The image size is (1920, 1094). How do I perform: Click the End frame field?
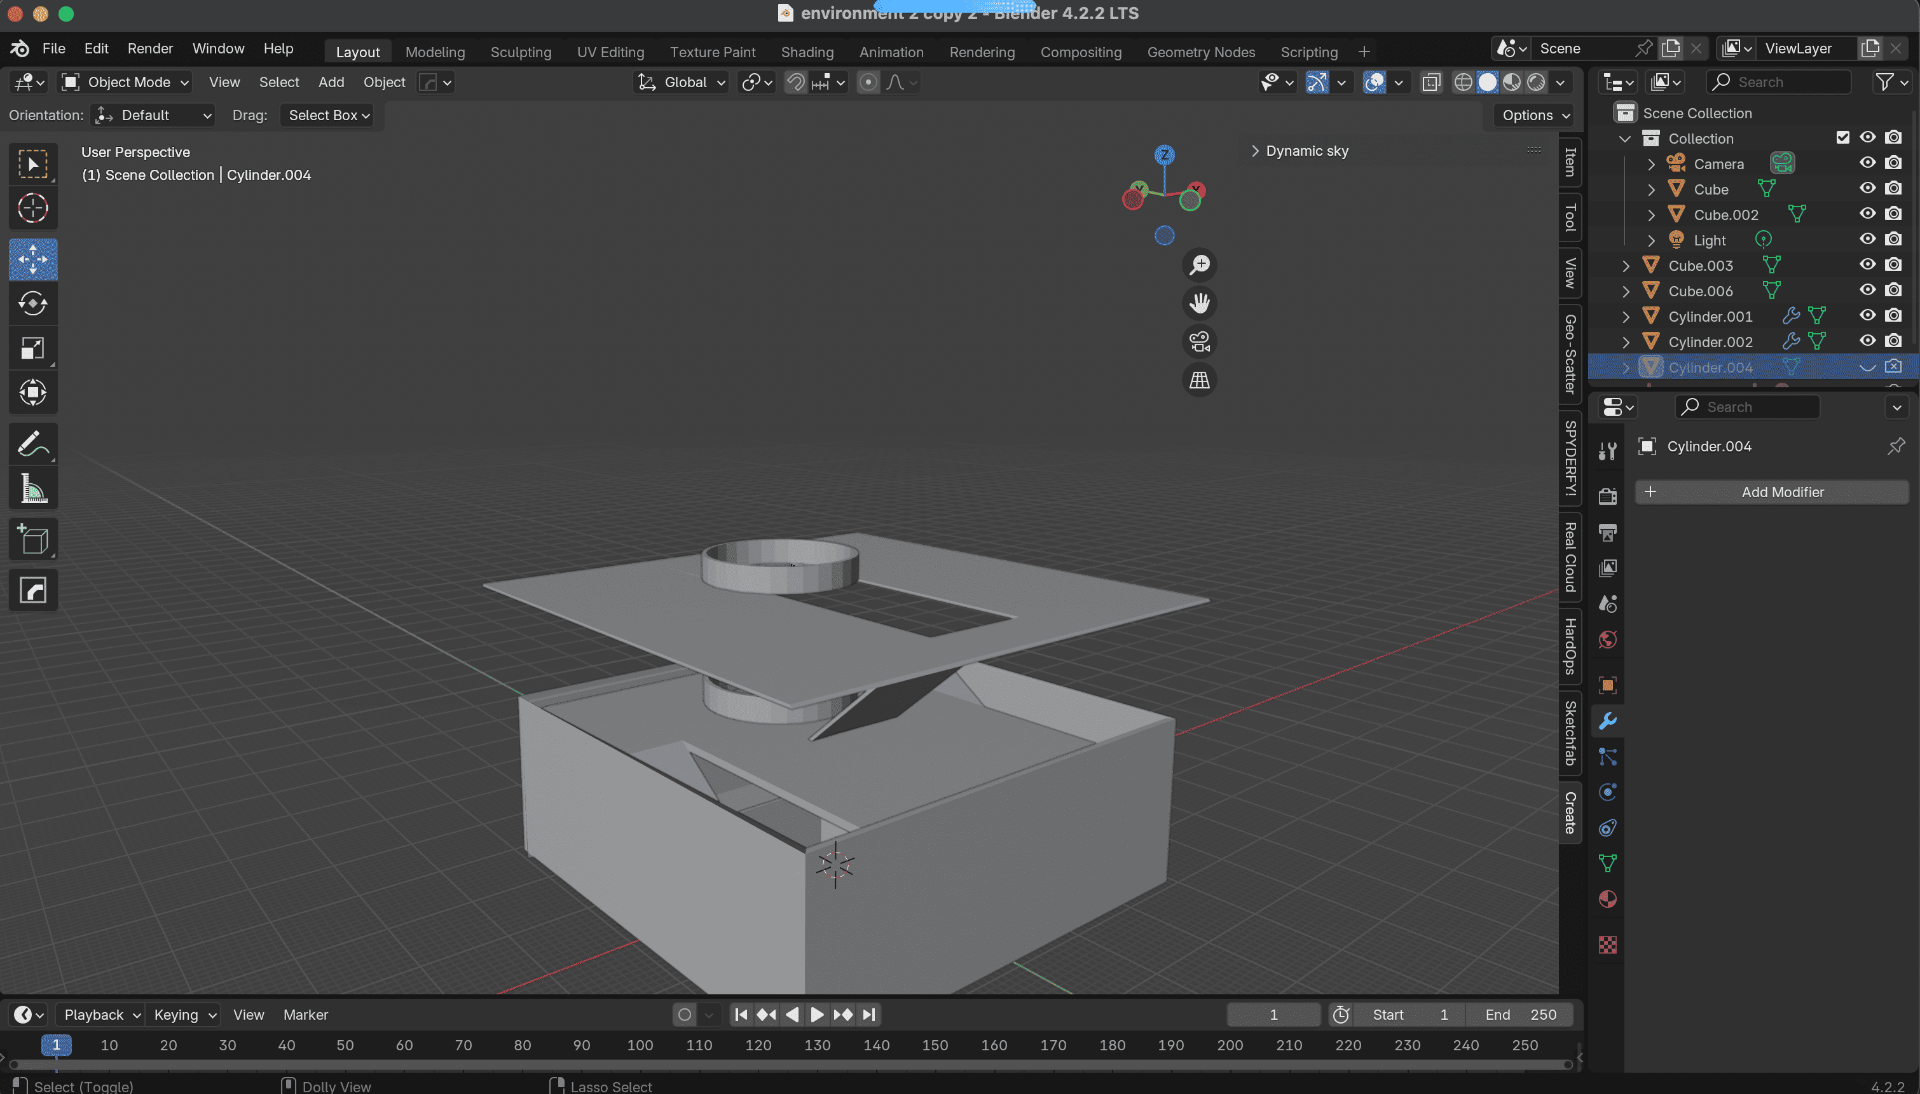click(1520, 1015)
